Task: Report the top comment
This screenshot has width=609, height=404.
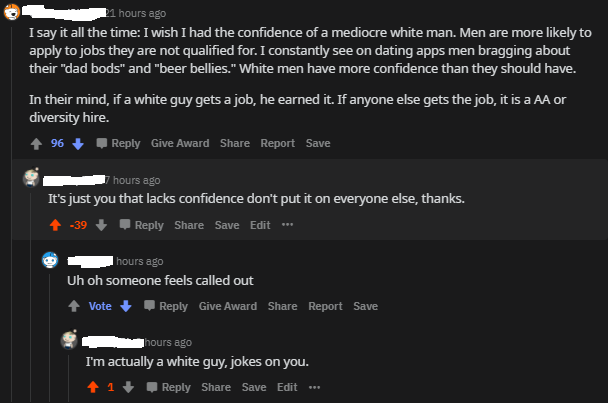Action: [x=277, y=144]
